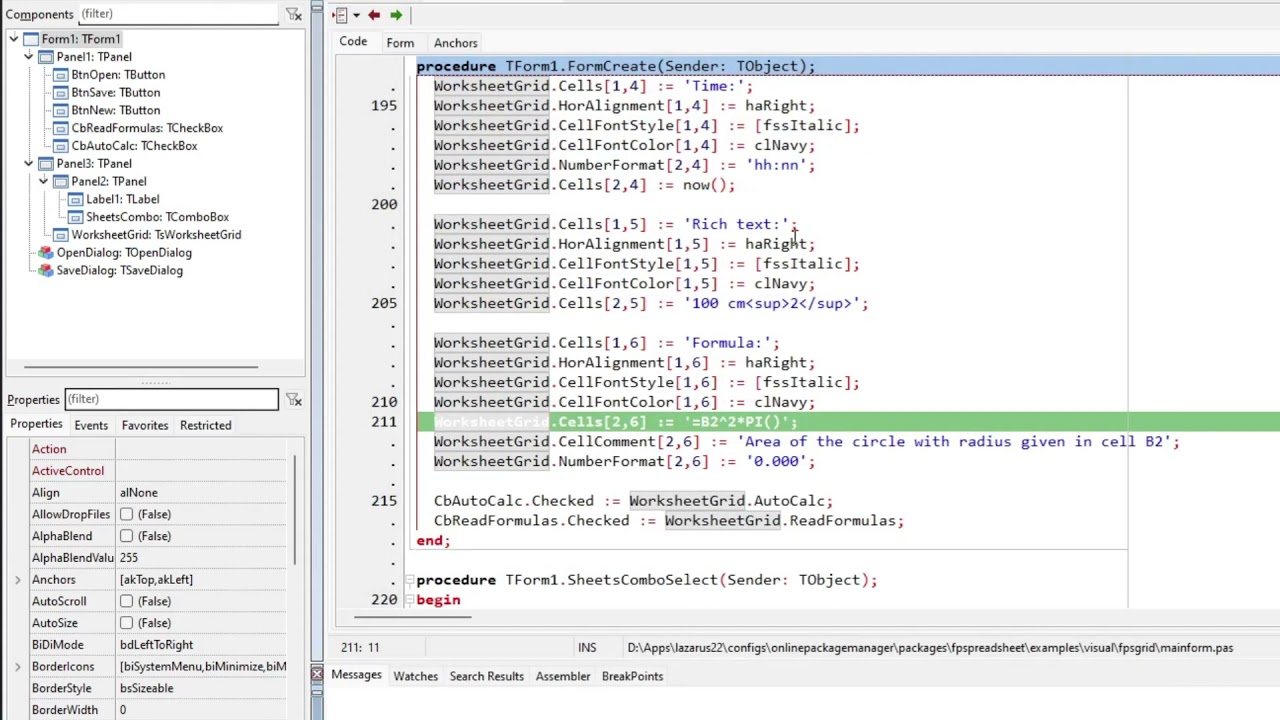The image size is (1280, 720).
Task: Collapse the Panel3 tree node
Action: click(29, 164)
